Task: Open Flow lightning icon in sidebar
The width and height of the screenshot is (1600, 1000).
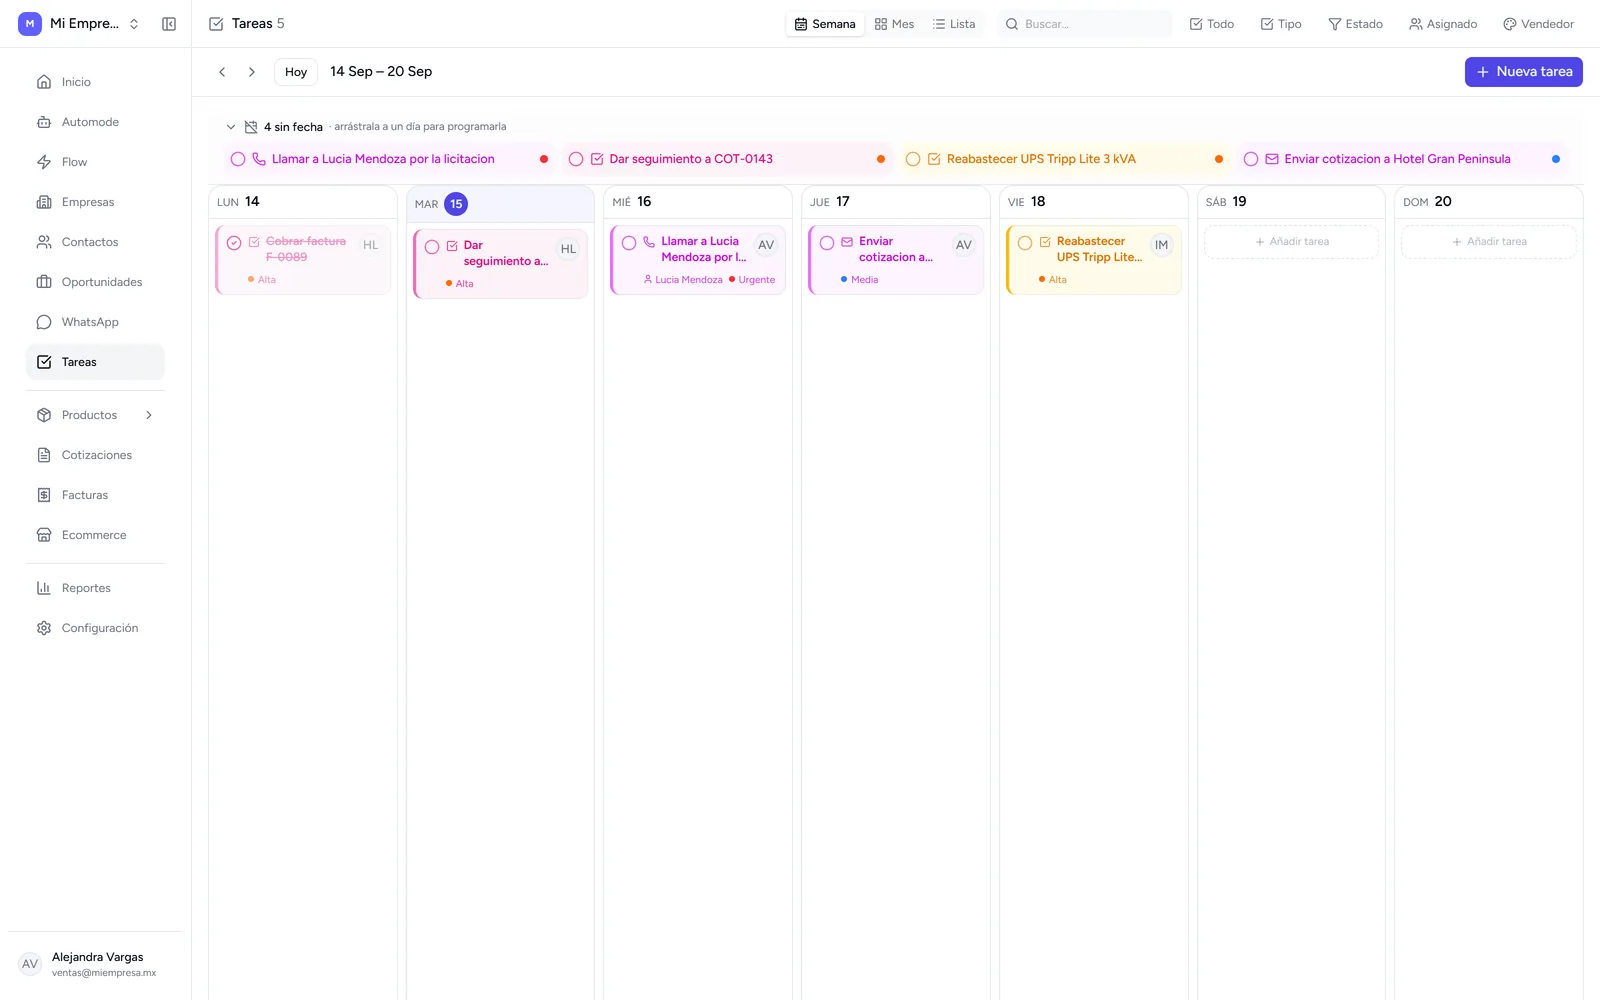Action: click(44, 162)
